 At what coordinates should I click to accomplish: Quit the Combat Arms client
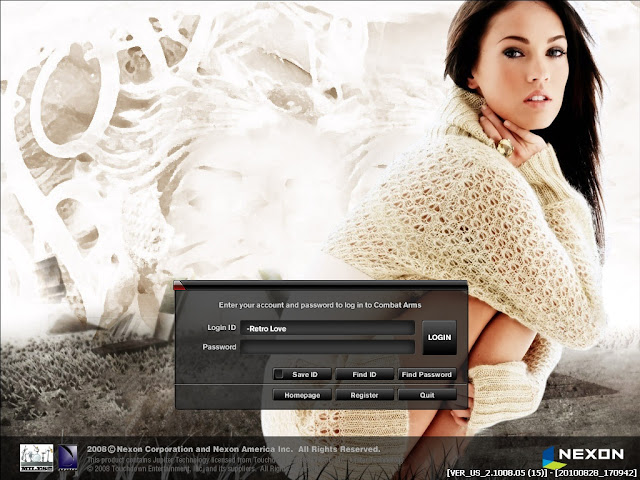[x=427, y=395]
